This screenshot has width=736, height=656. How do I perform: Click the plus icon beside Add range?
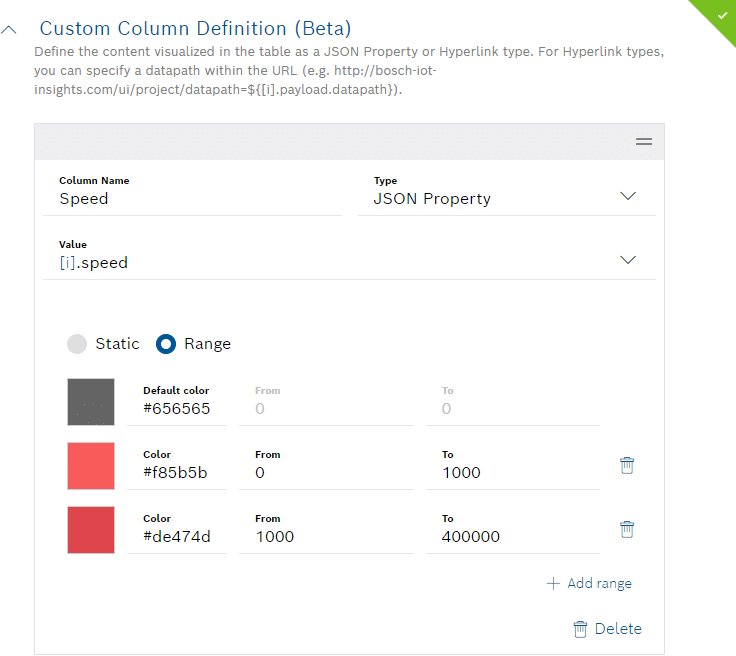click(553, 583)
